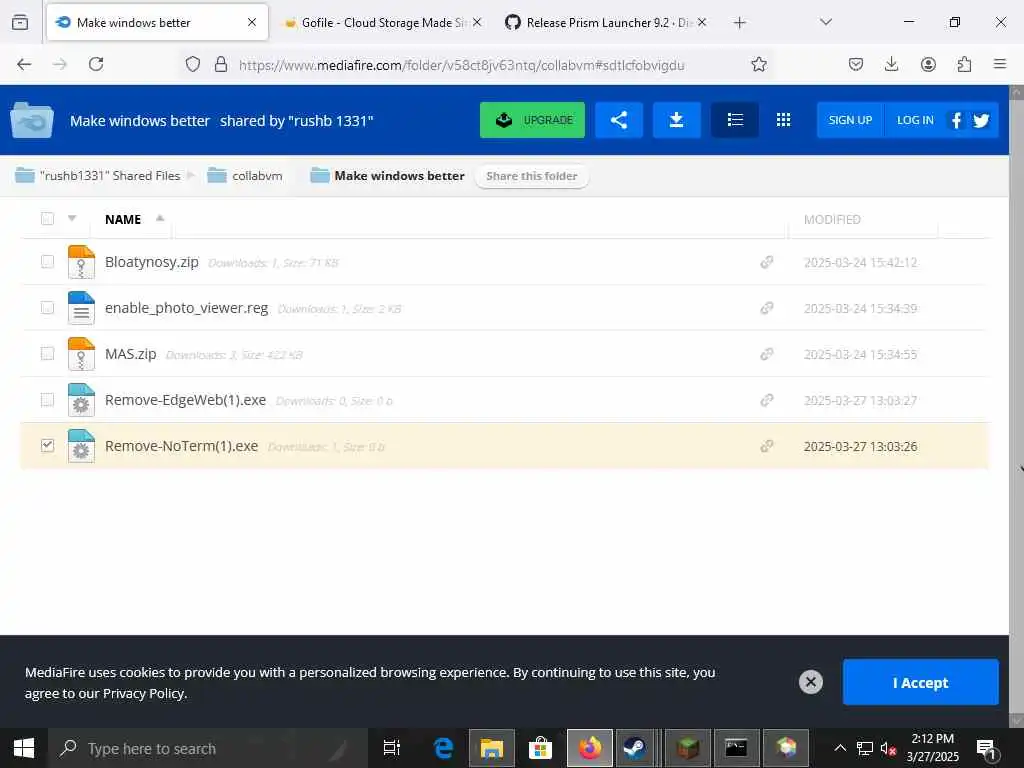Open Firefox View tab button
1024x768 pixels.
click(x=20, y=22)
